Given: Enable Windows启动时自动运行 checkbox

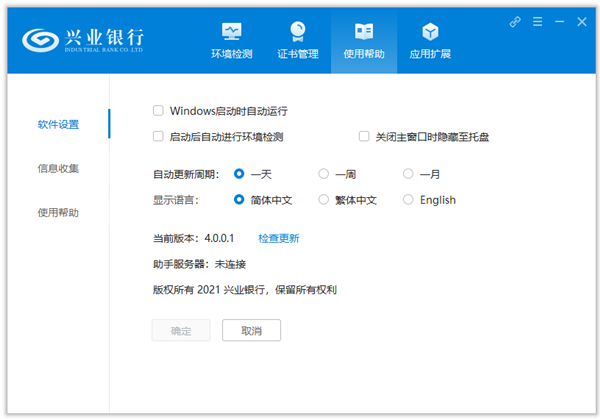Looking at the screenshot, I should [x=158, y=111].
